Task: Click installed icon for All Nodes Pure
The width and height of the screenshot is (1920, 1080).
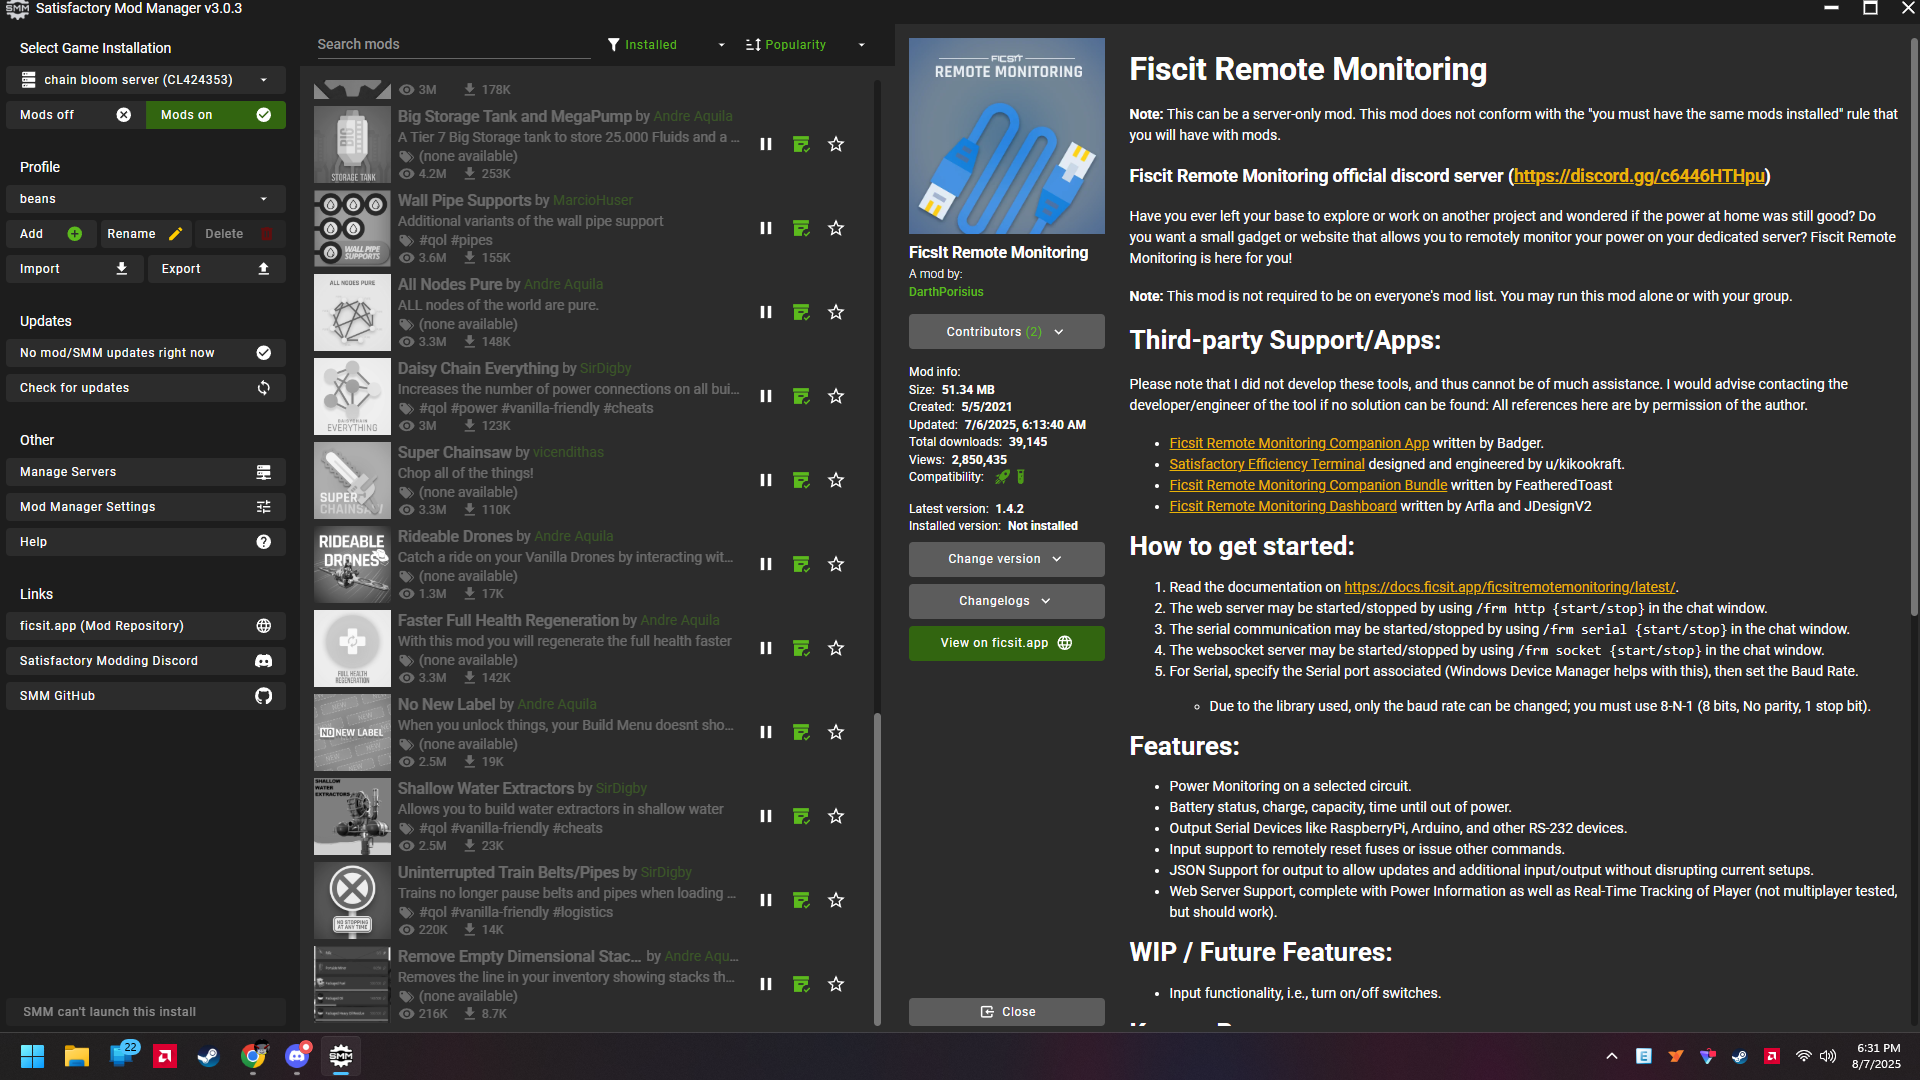Action: (801, 312)
